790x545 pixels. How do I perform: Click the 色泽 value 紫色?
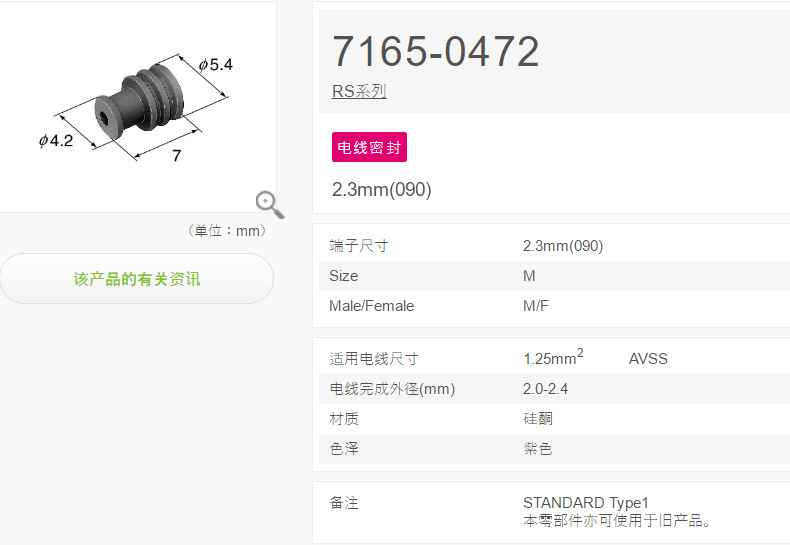tap(538, 448)
